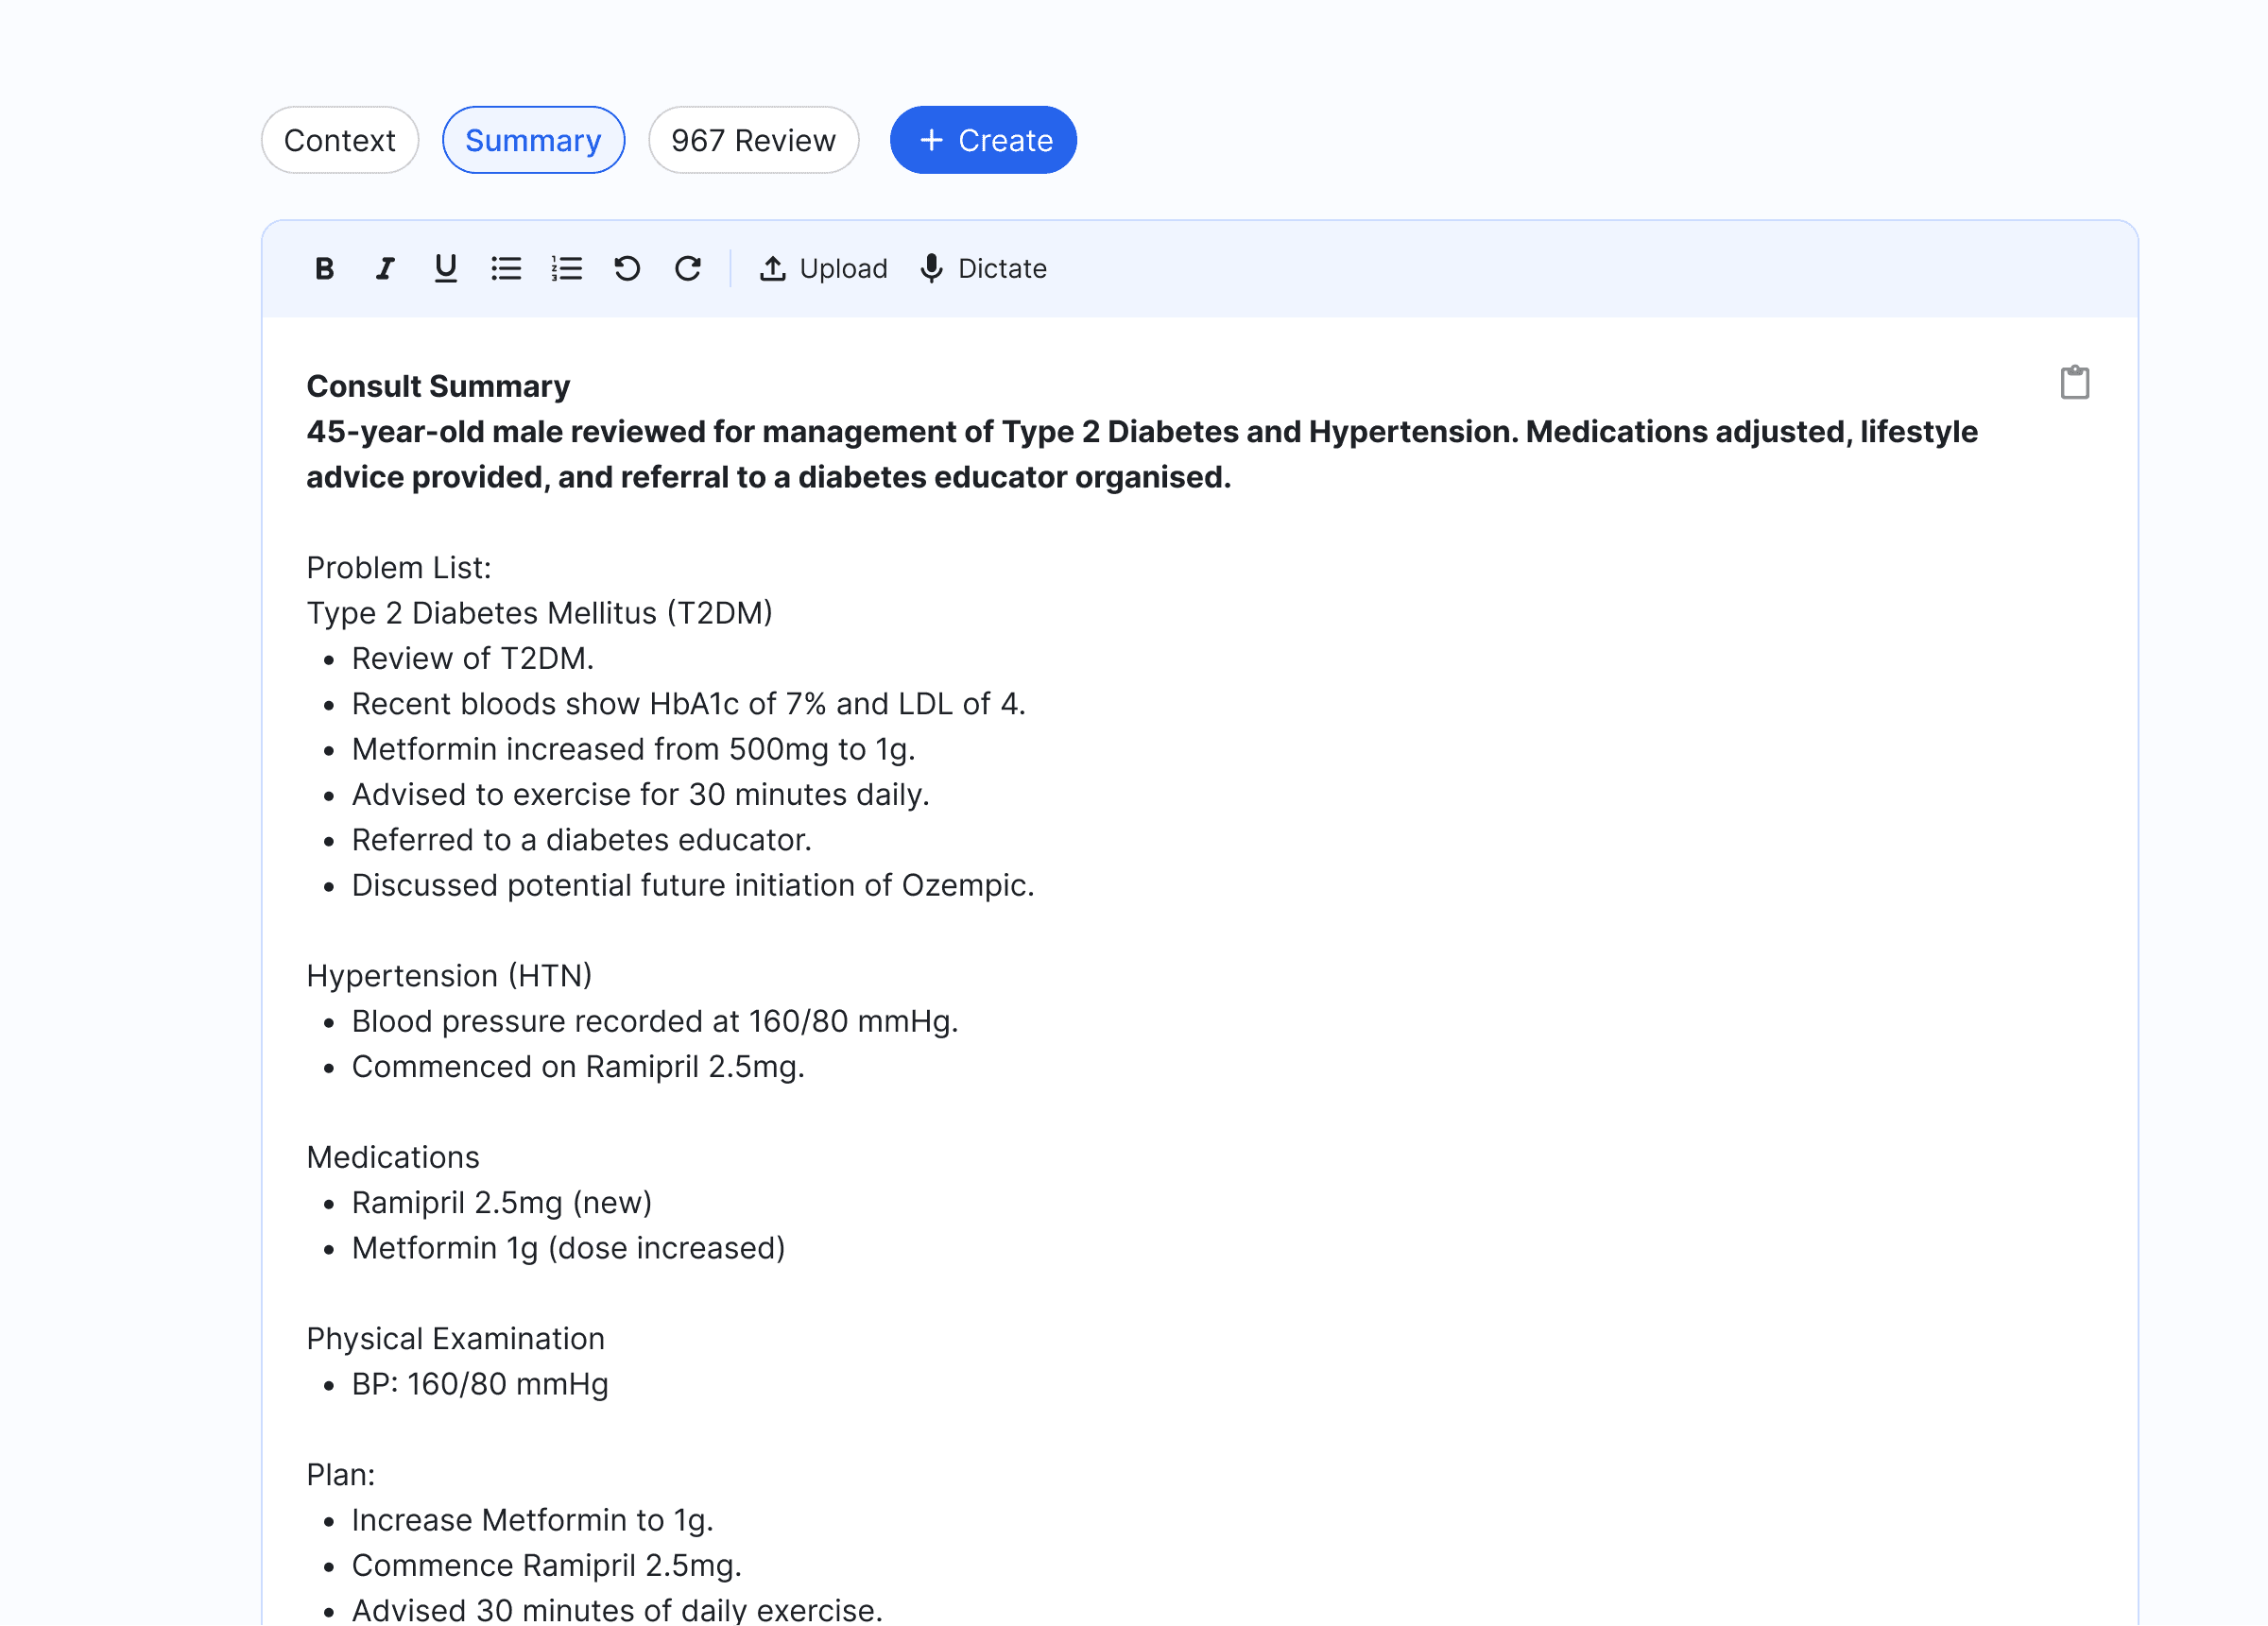Copy summary using the clipboard icon
This screenshot has height=1626, width=2268.
coord(2074,382)
